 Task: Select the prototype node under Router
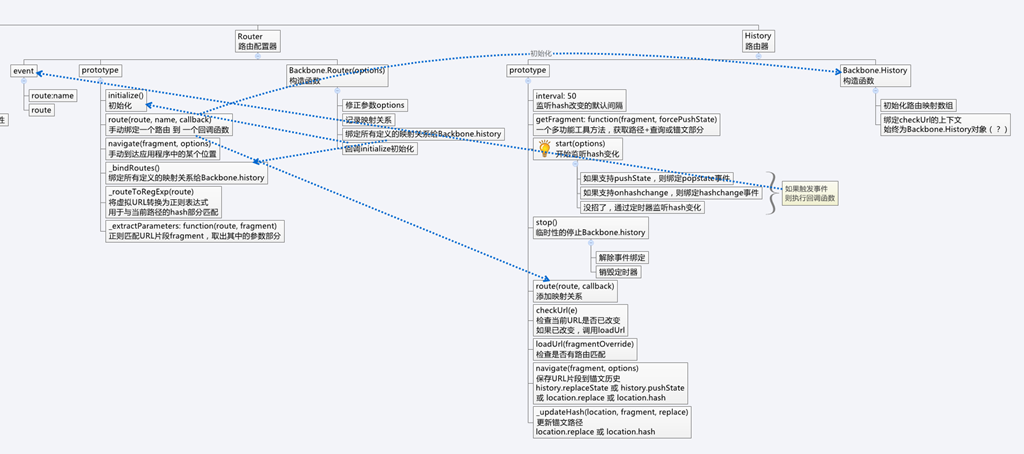pos(101,71)
